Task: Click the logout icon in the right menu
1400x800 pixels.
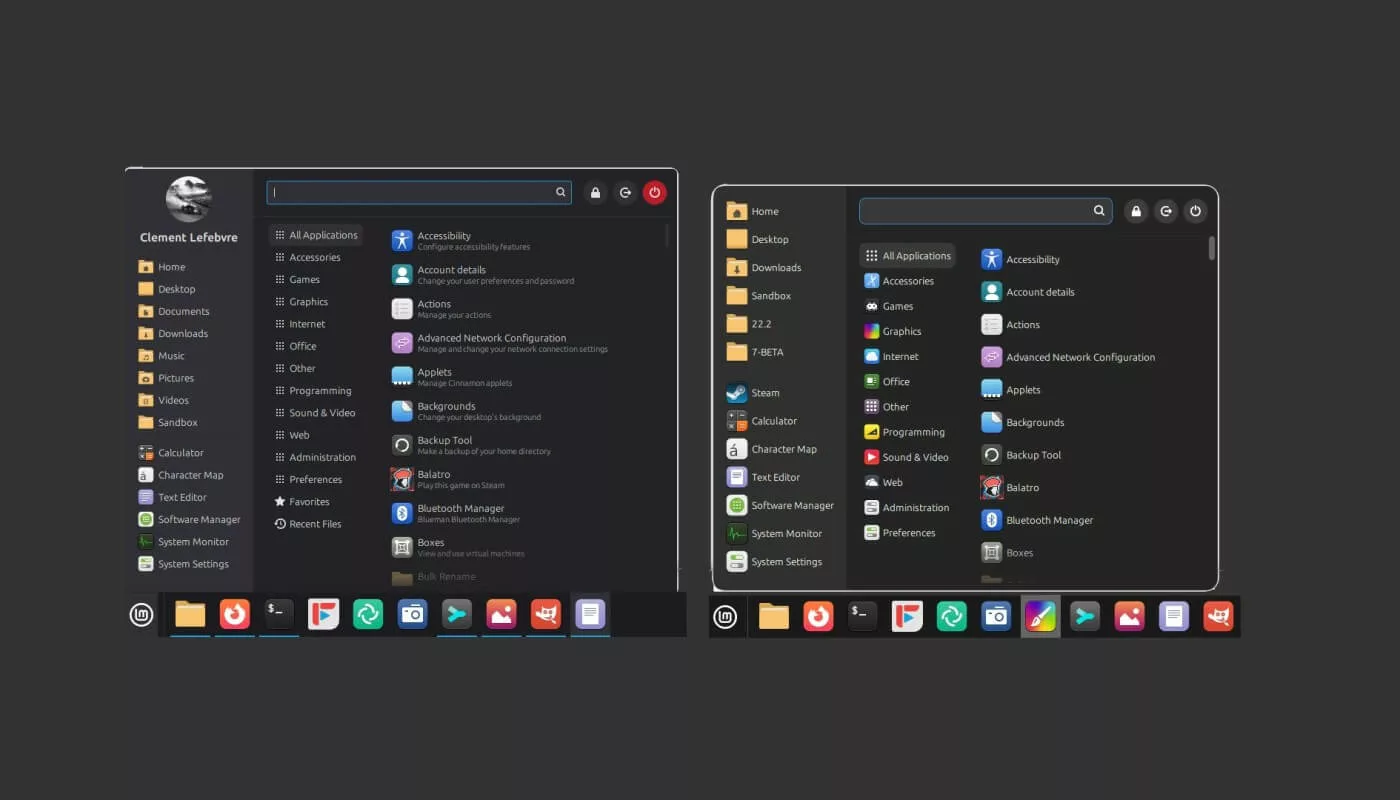Action: click(1165, 211)
